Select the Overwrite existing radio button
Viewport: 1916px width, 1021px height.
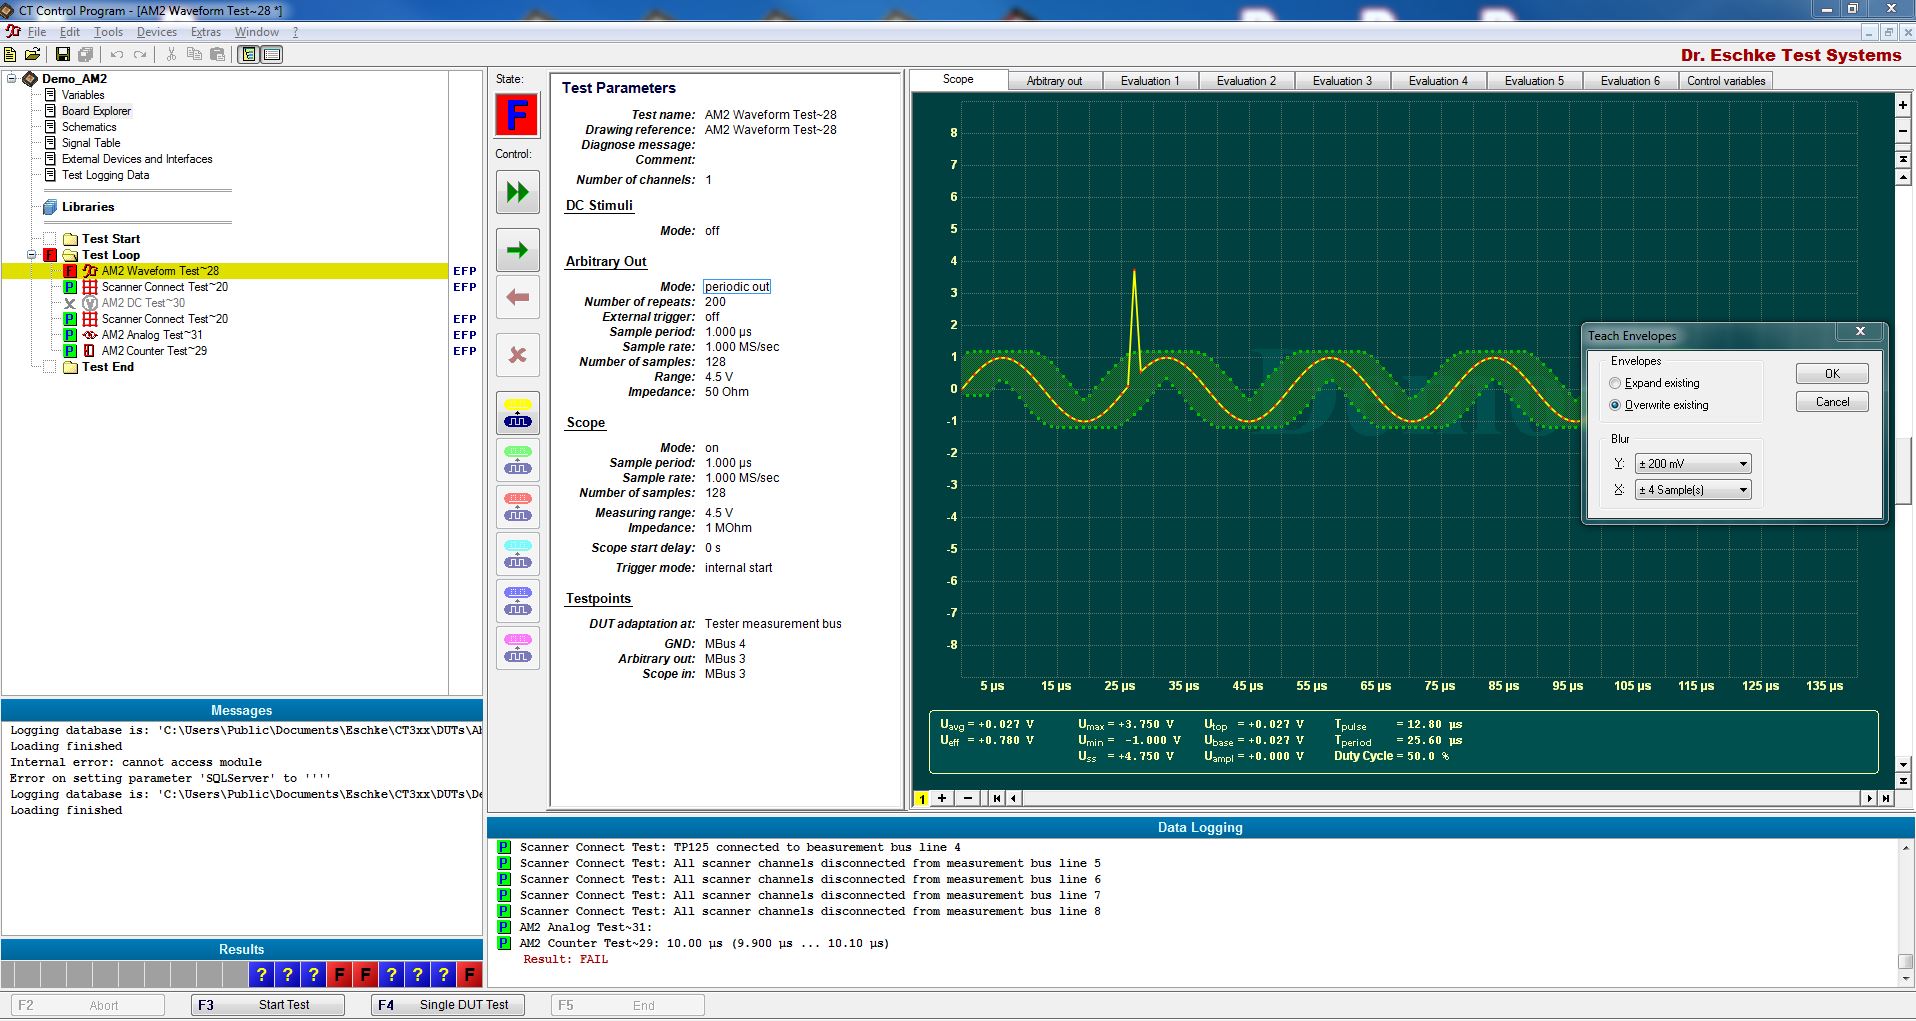coord(1615,406)
